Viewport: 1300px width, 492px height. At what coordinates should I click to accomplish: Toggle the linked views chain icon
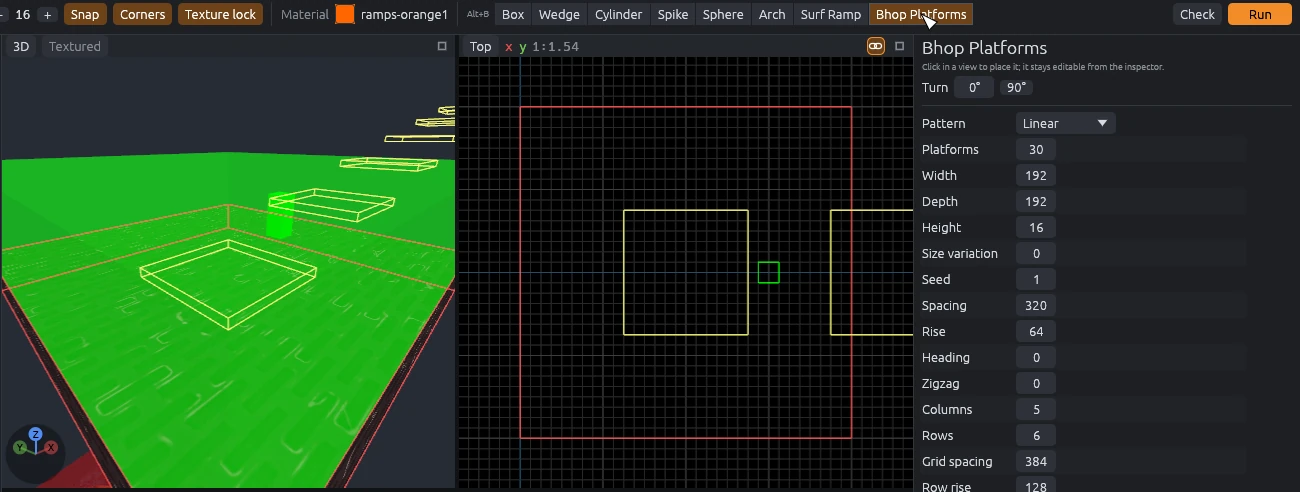click(875, 46)
